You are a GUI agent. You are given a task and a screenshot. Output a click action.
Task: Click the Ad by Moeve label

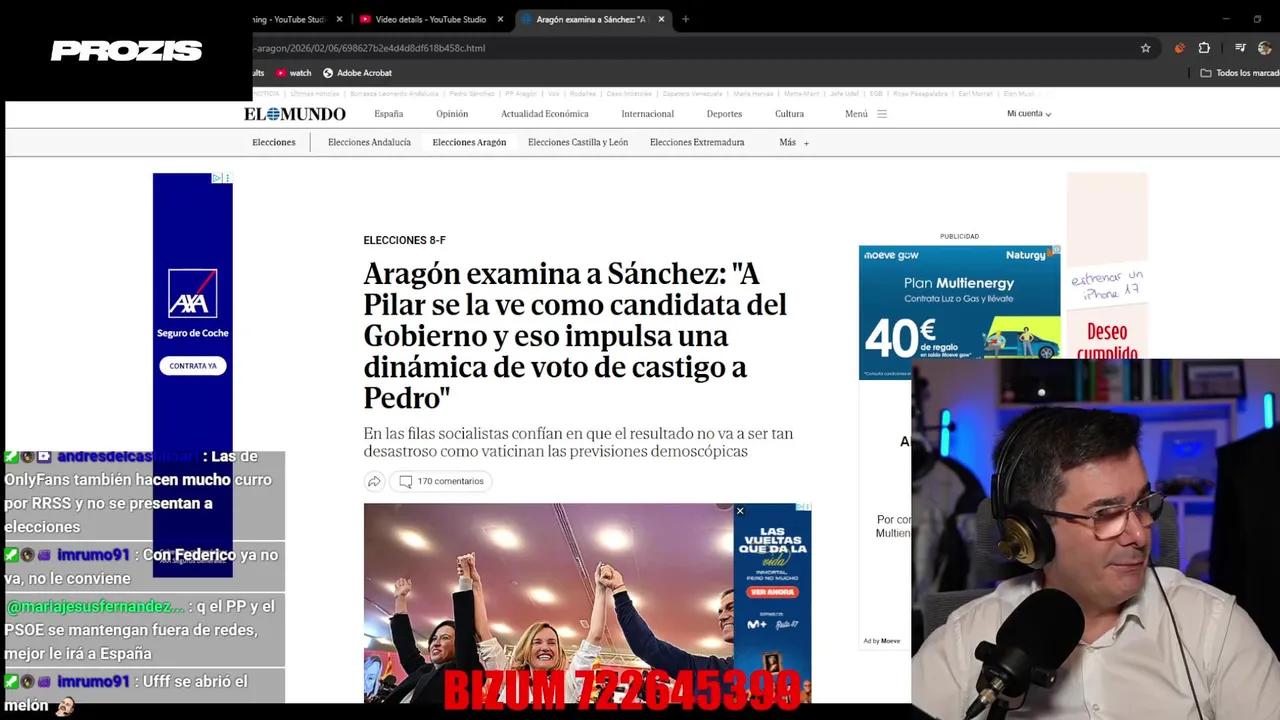[x=882, y=641]
